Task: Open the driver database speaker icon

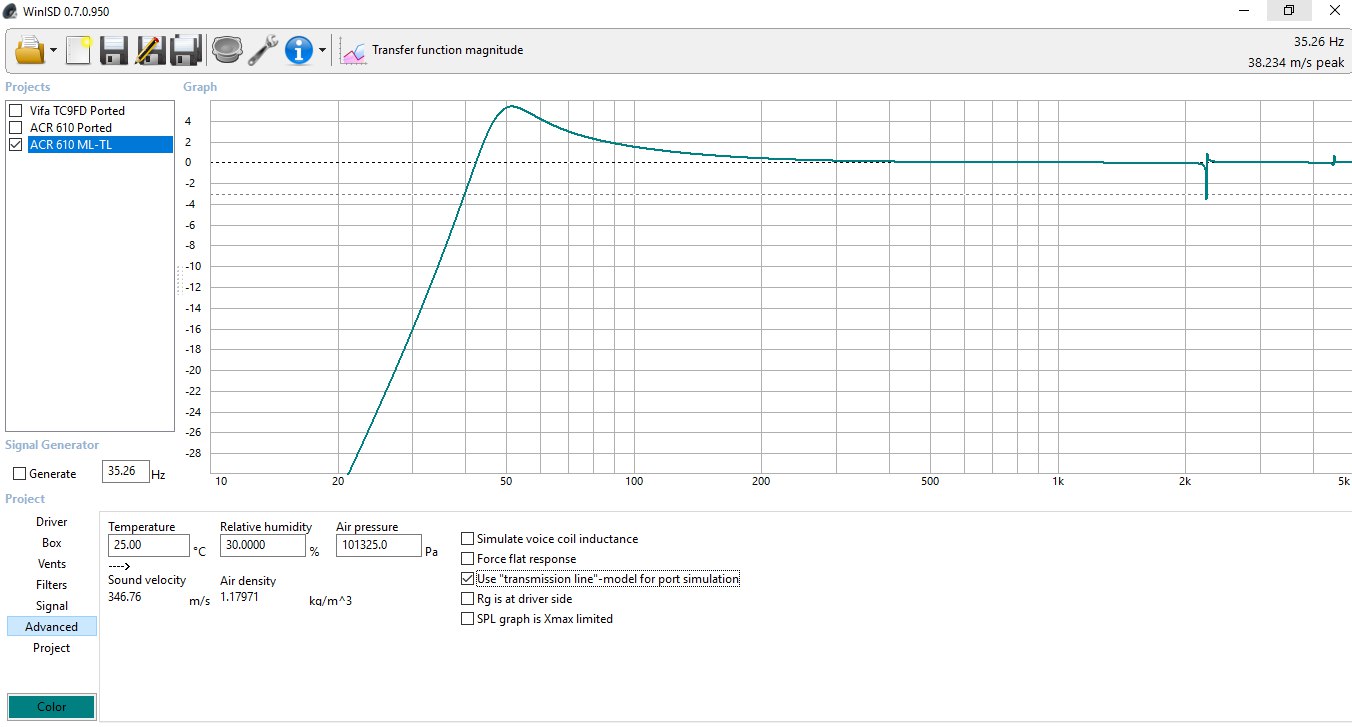Action: pyautogui.click(x=227, y=49)
